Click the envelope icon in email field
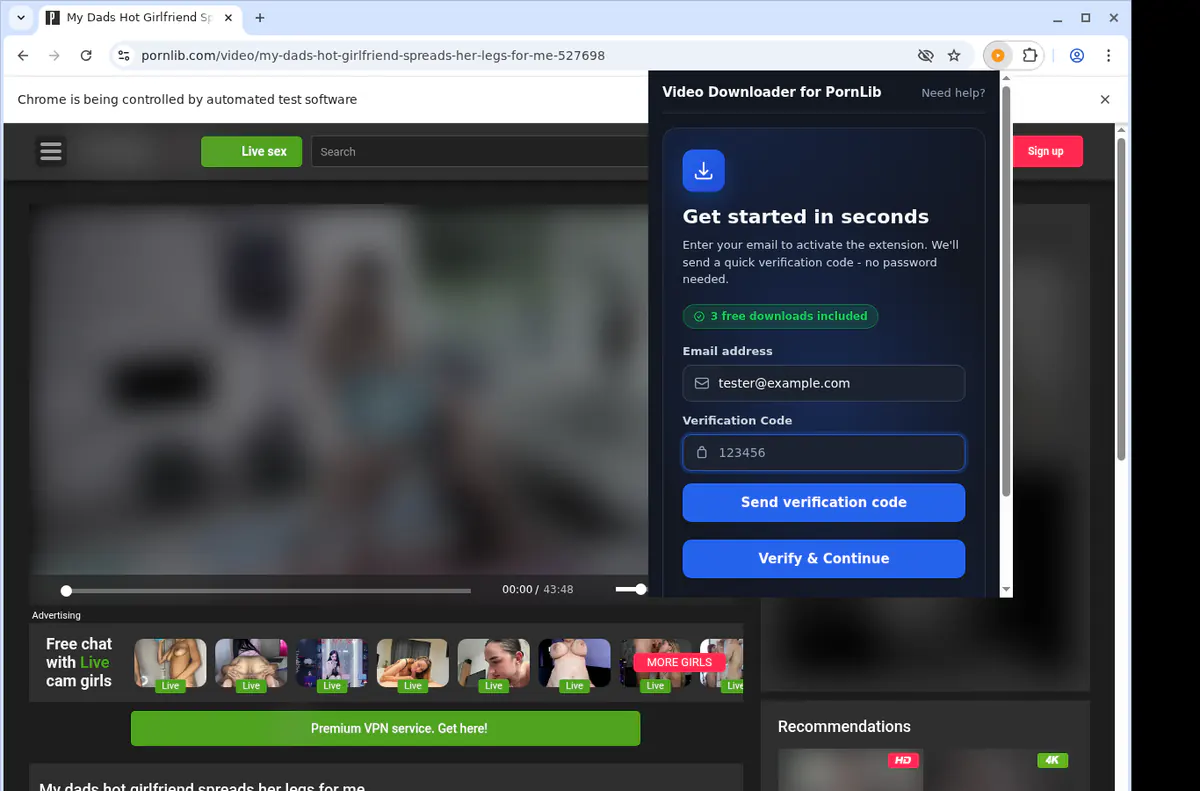This screenshot has height=791, width=1200. pyautogui.click(x=701, y=383)
